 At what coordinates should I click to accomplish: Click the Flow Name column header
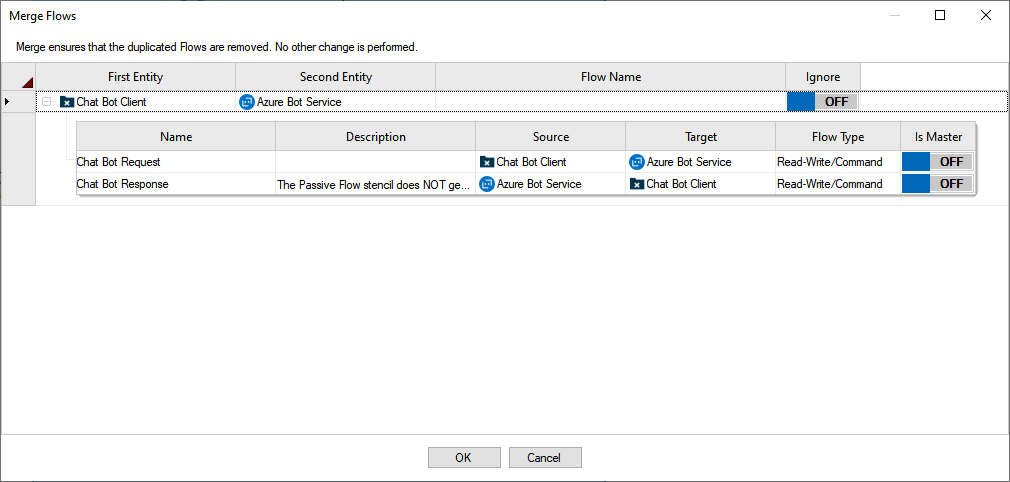click(611, 77)
